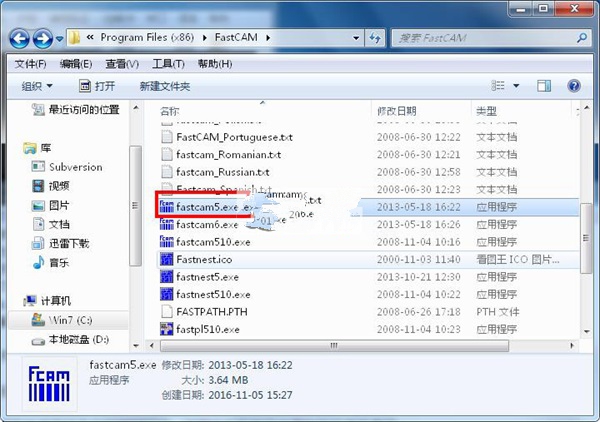Toggle the preview pane icon

pos(544,86)
